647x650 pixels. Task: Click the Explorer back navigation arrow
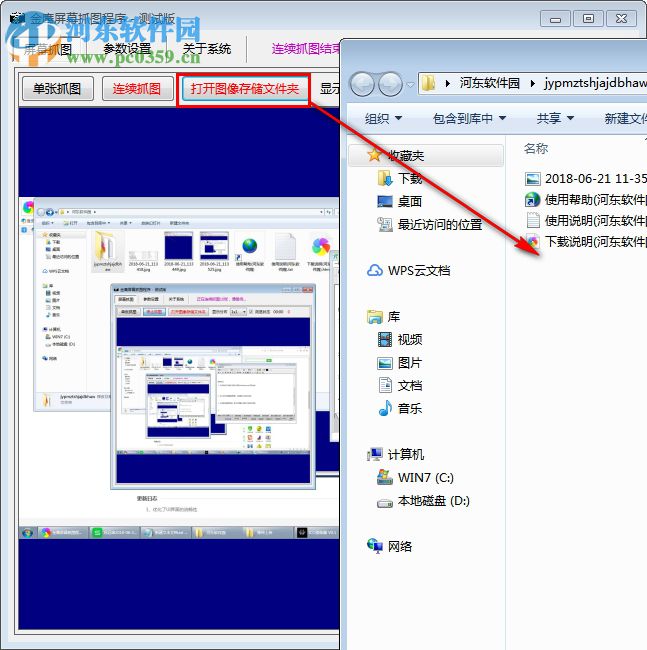click(x=362, y=84)
